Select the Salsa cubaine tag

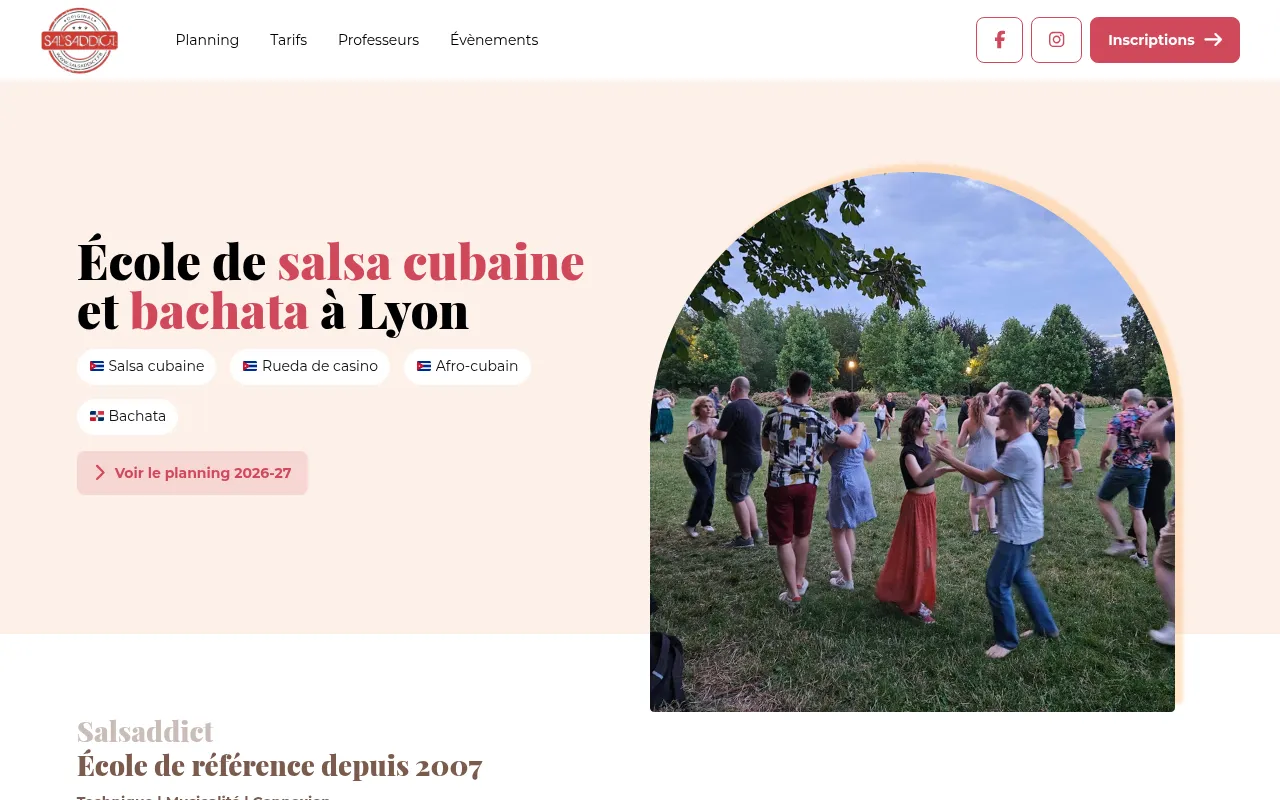pos(147,366)
